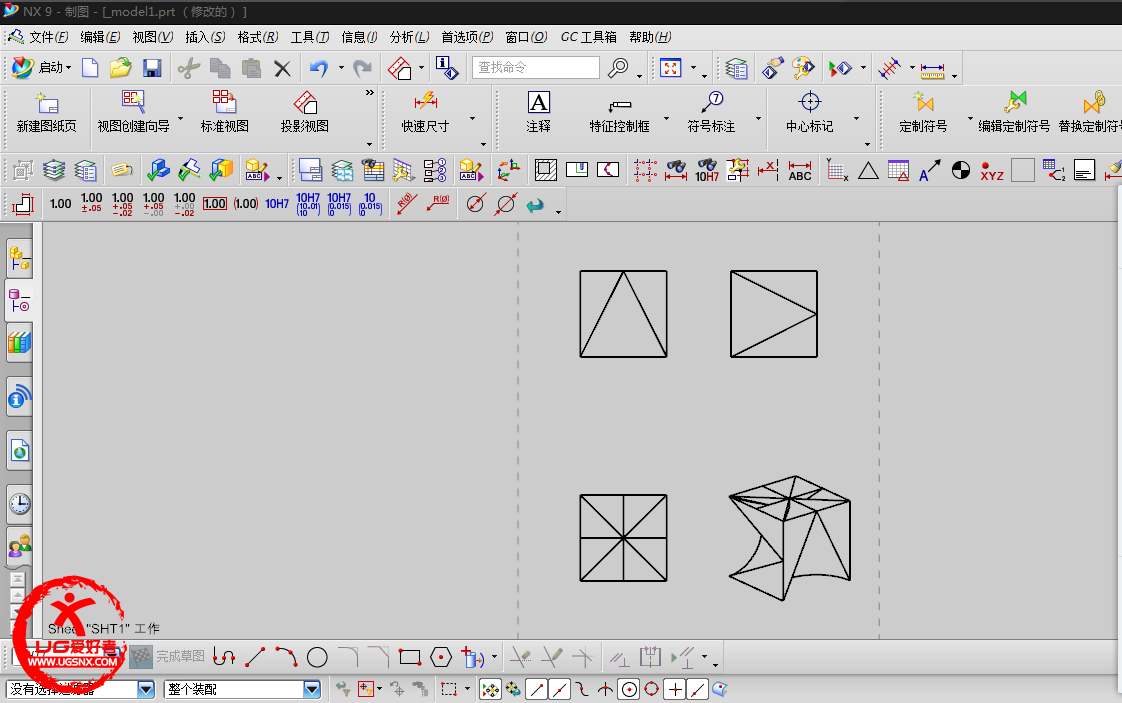Open the 分析(L) menu
Viewport: 1122px width, 703px height.
pos(409,37)
